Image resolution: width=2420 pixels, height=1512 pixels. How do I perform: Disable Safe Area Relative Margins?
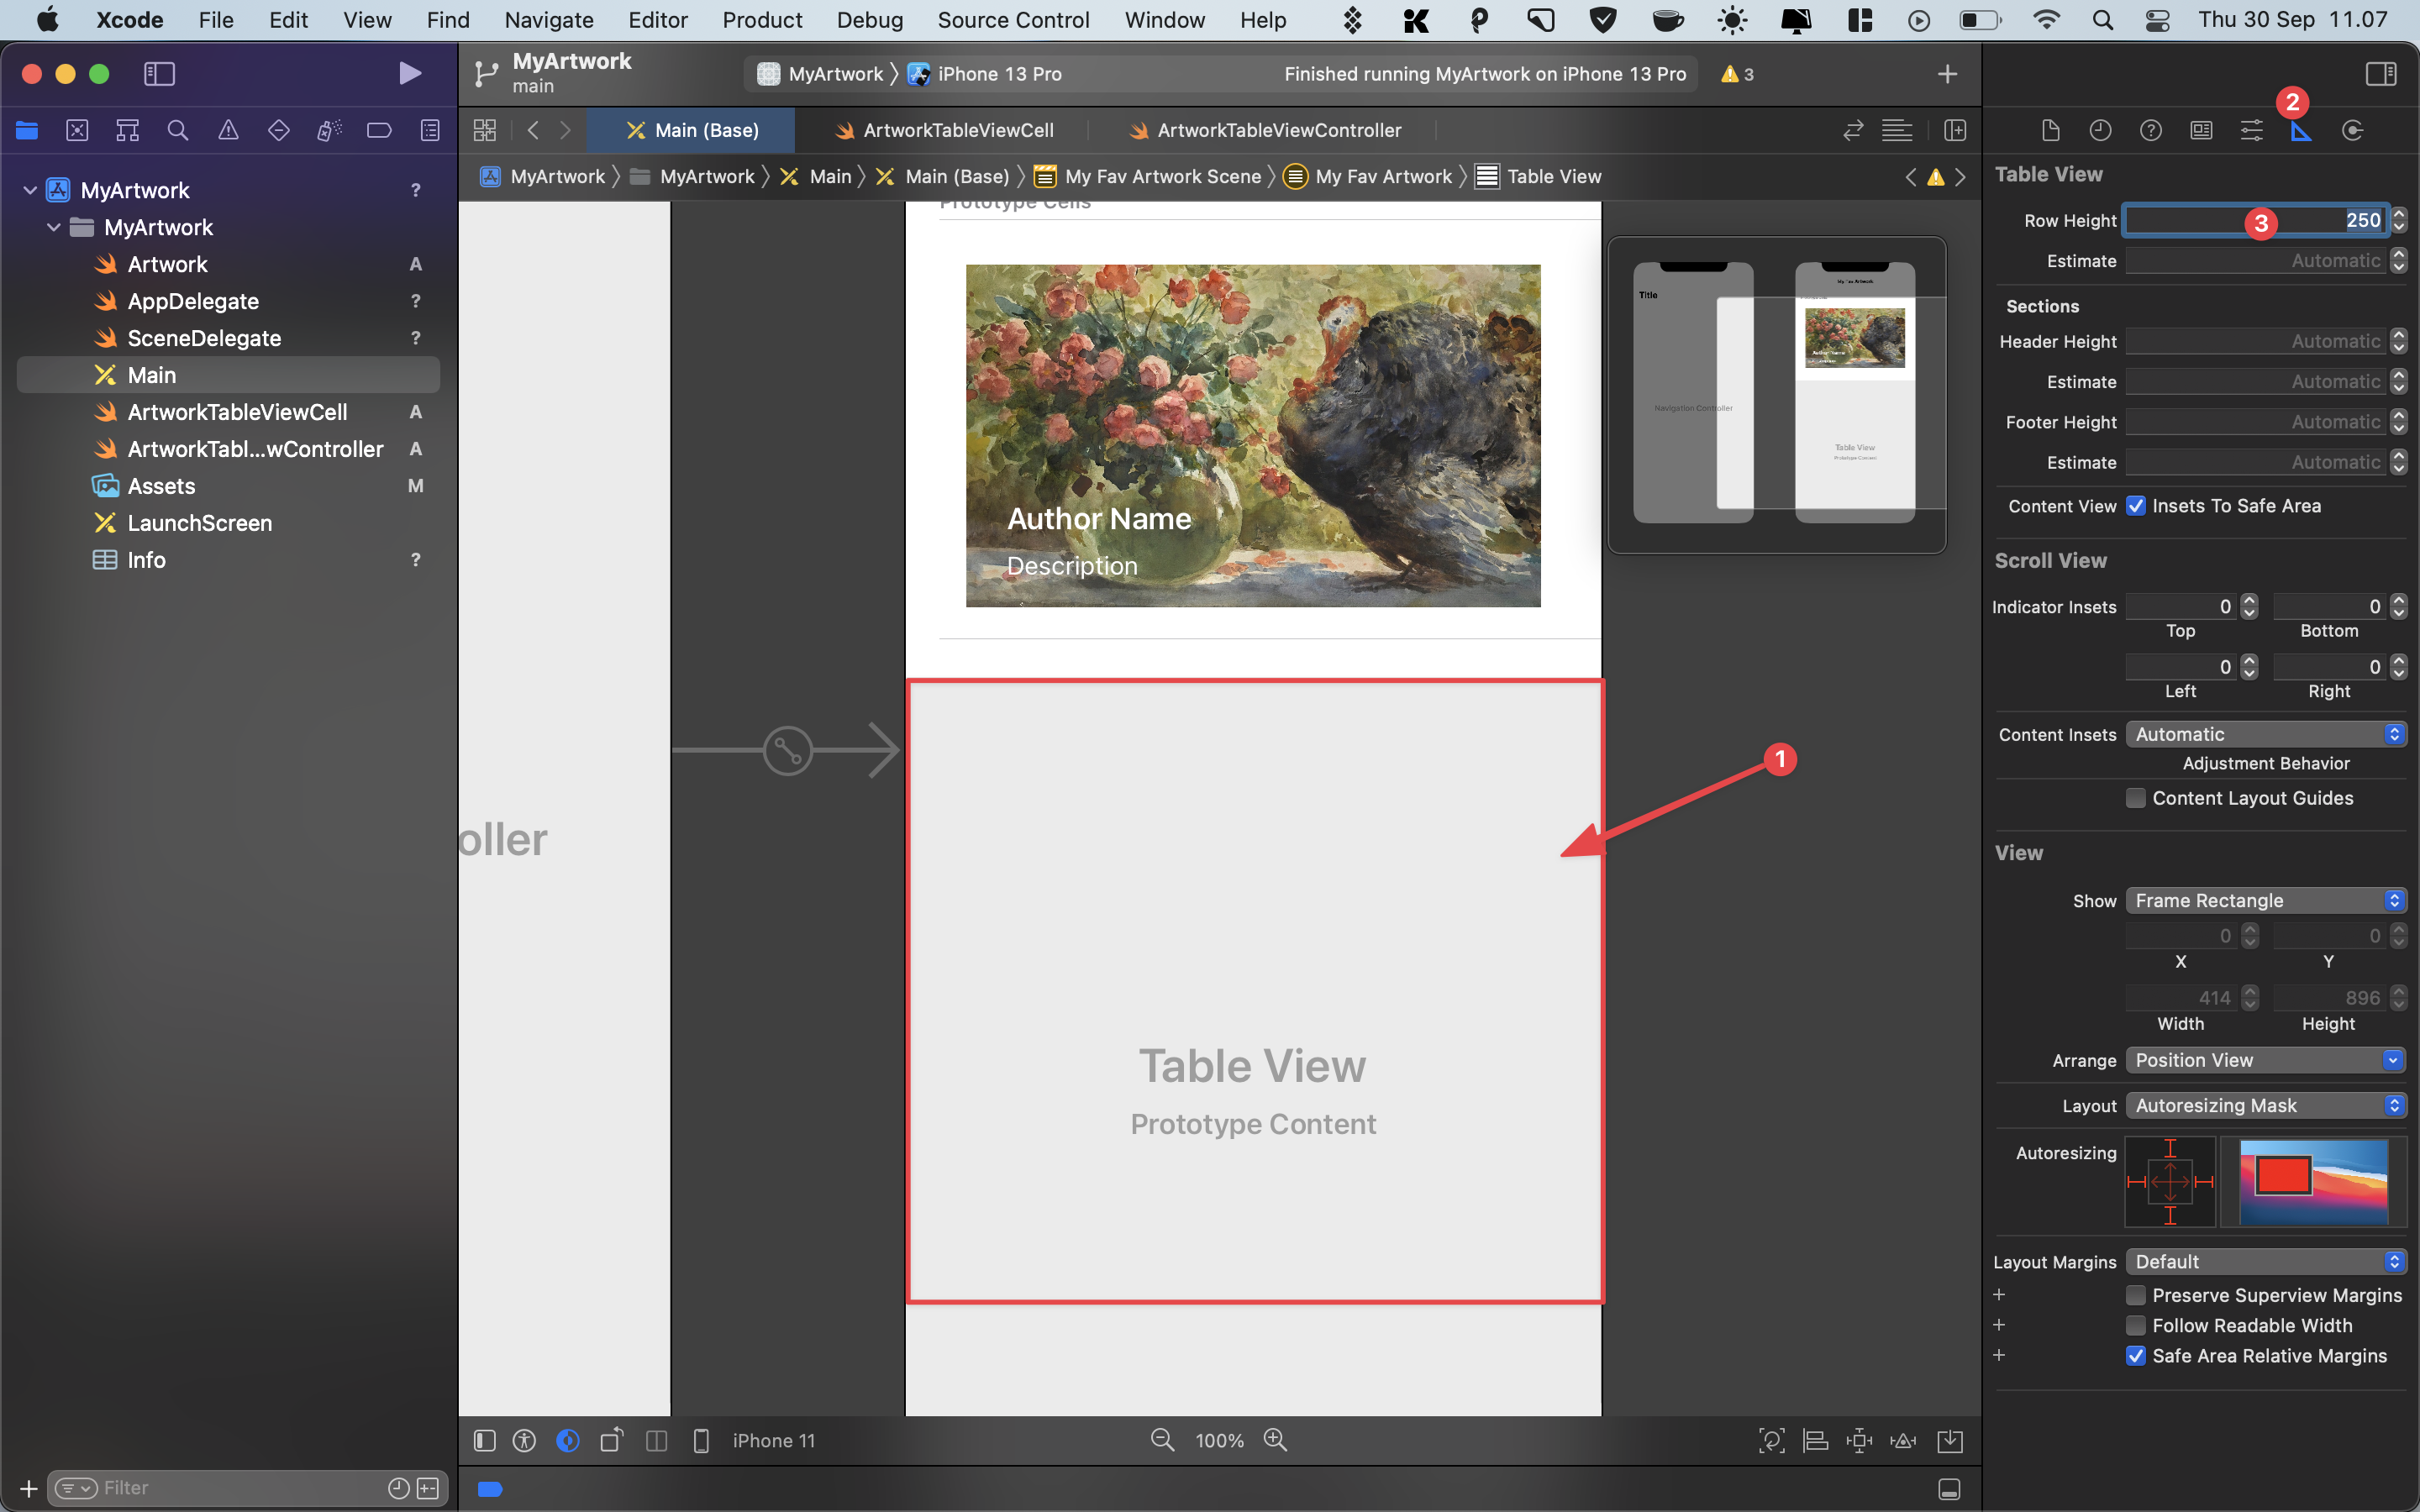2136,1356
